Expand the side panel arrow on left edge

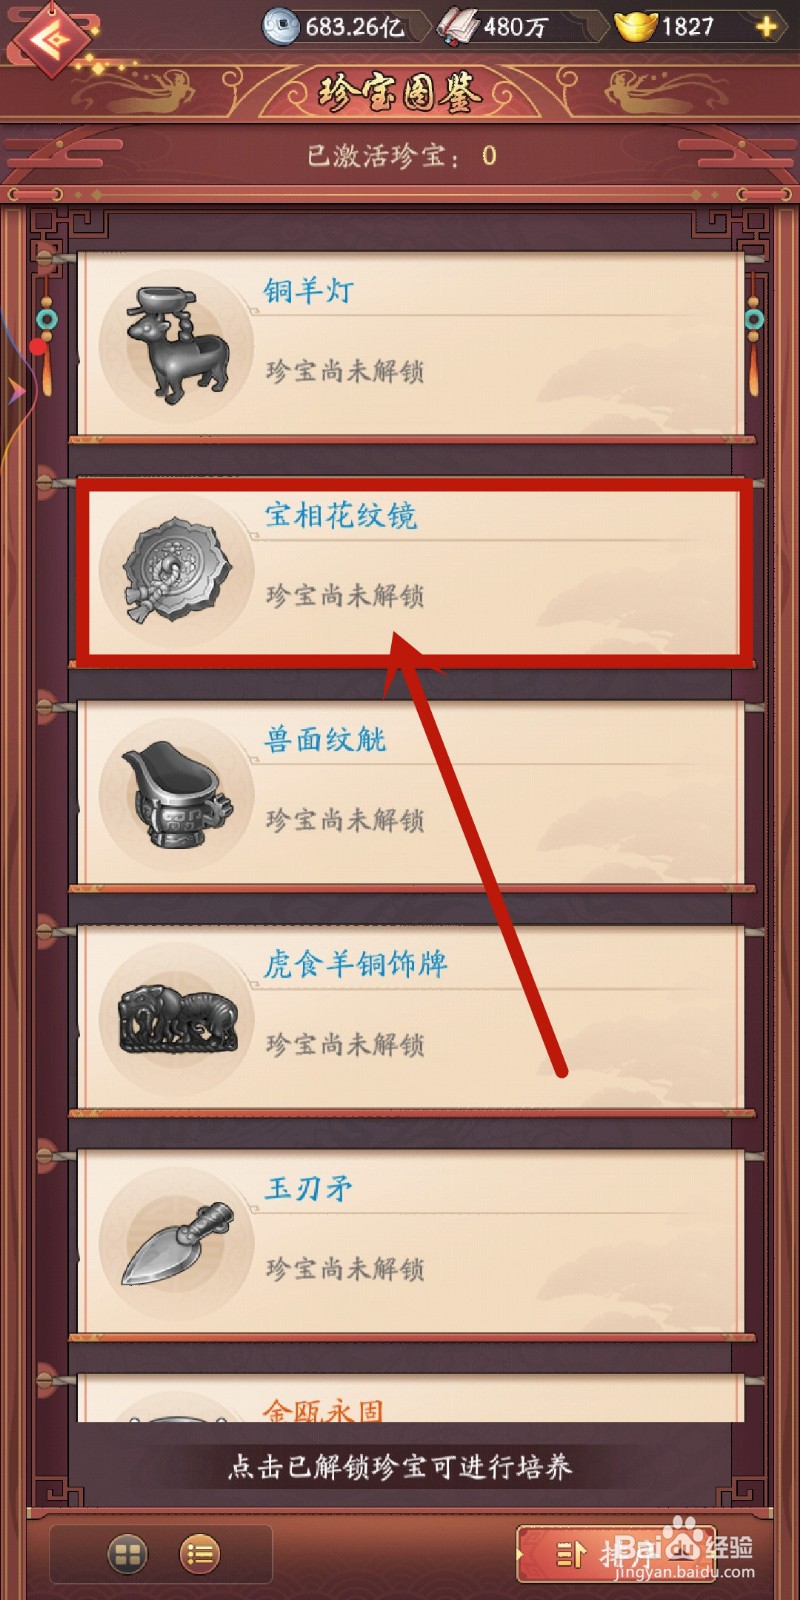[15, 391]
